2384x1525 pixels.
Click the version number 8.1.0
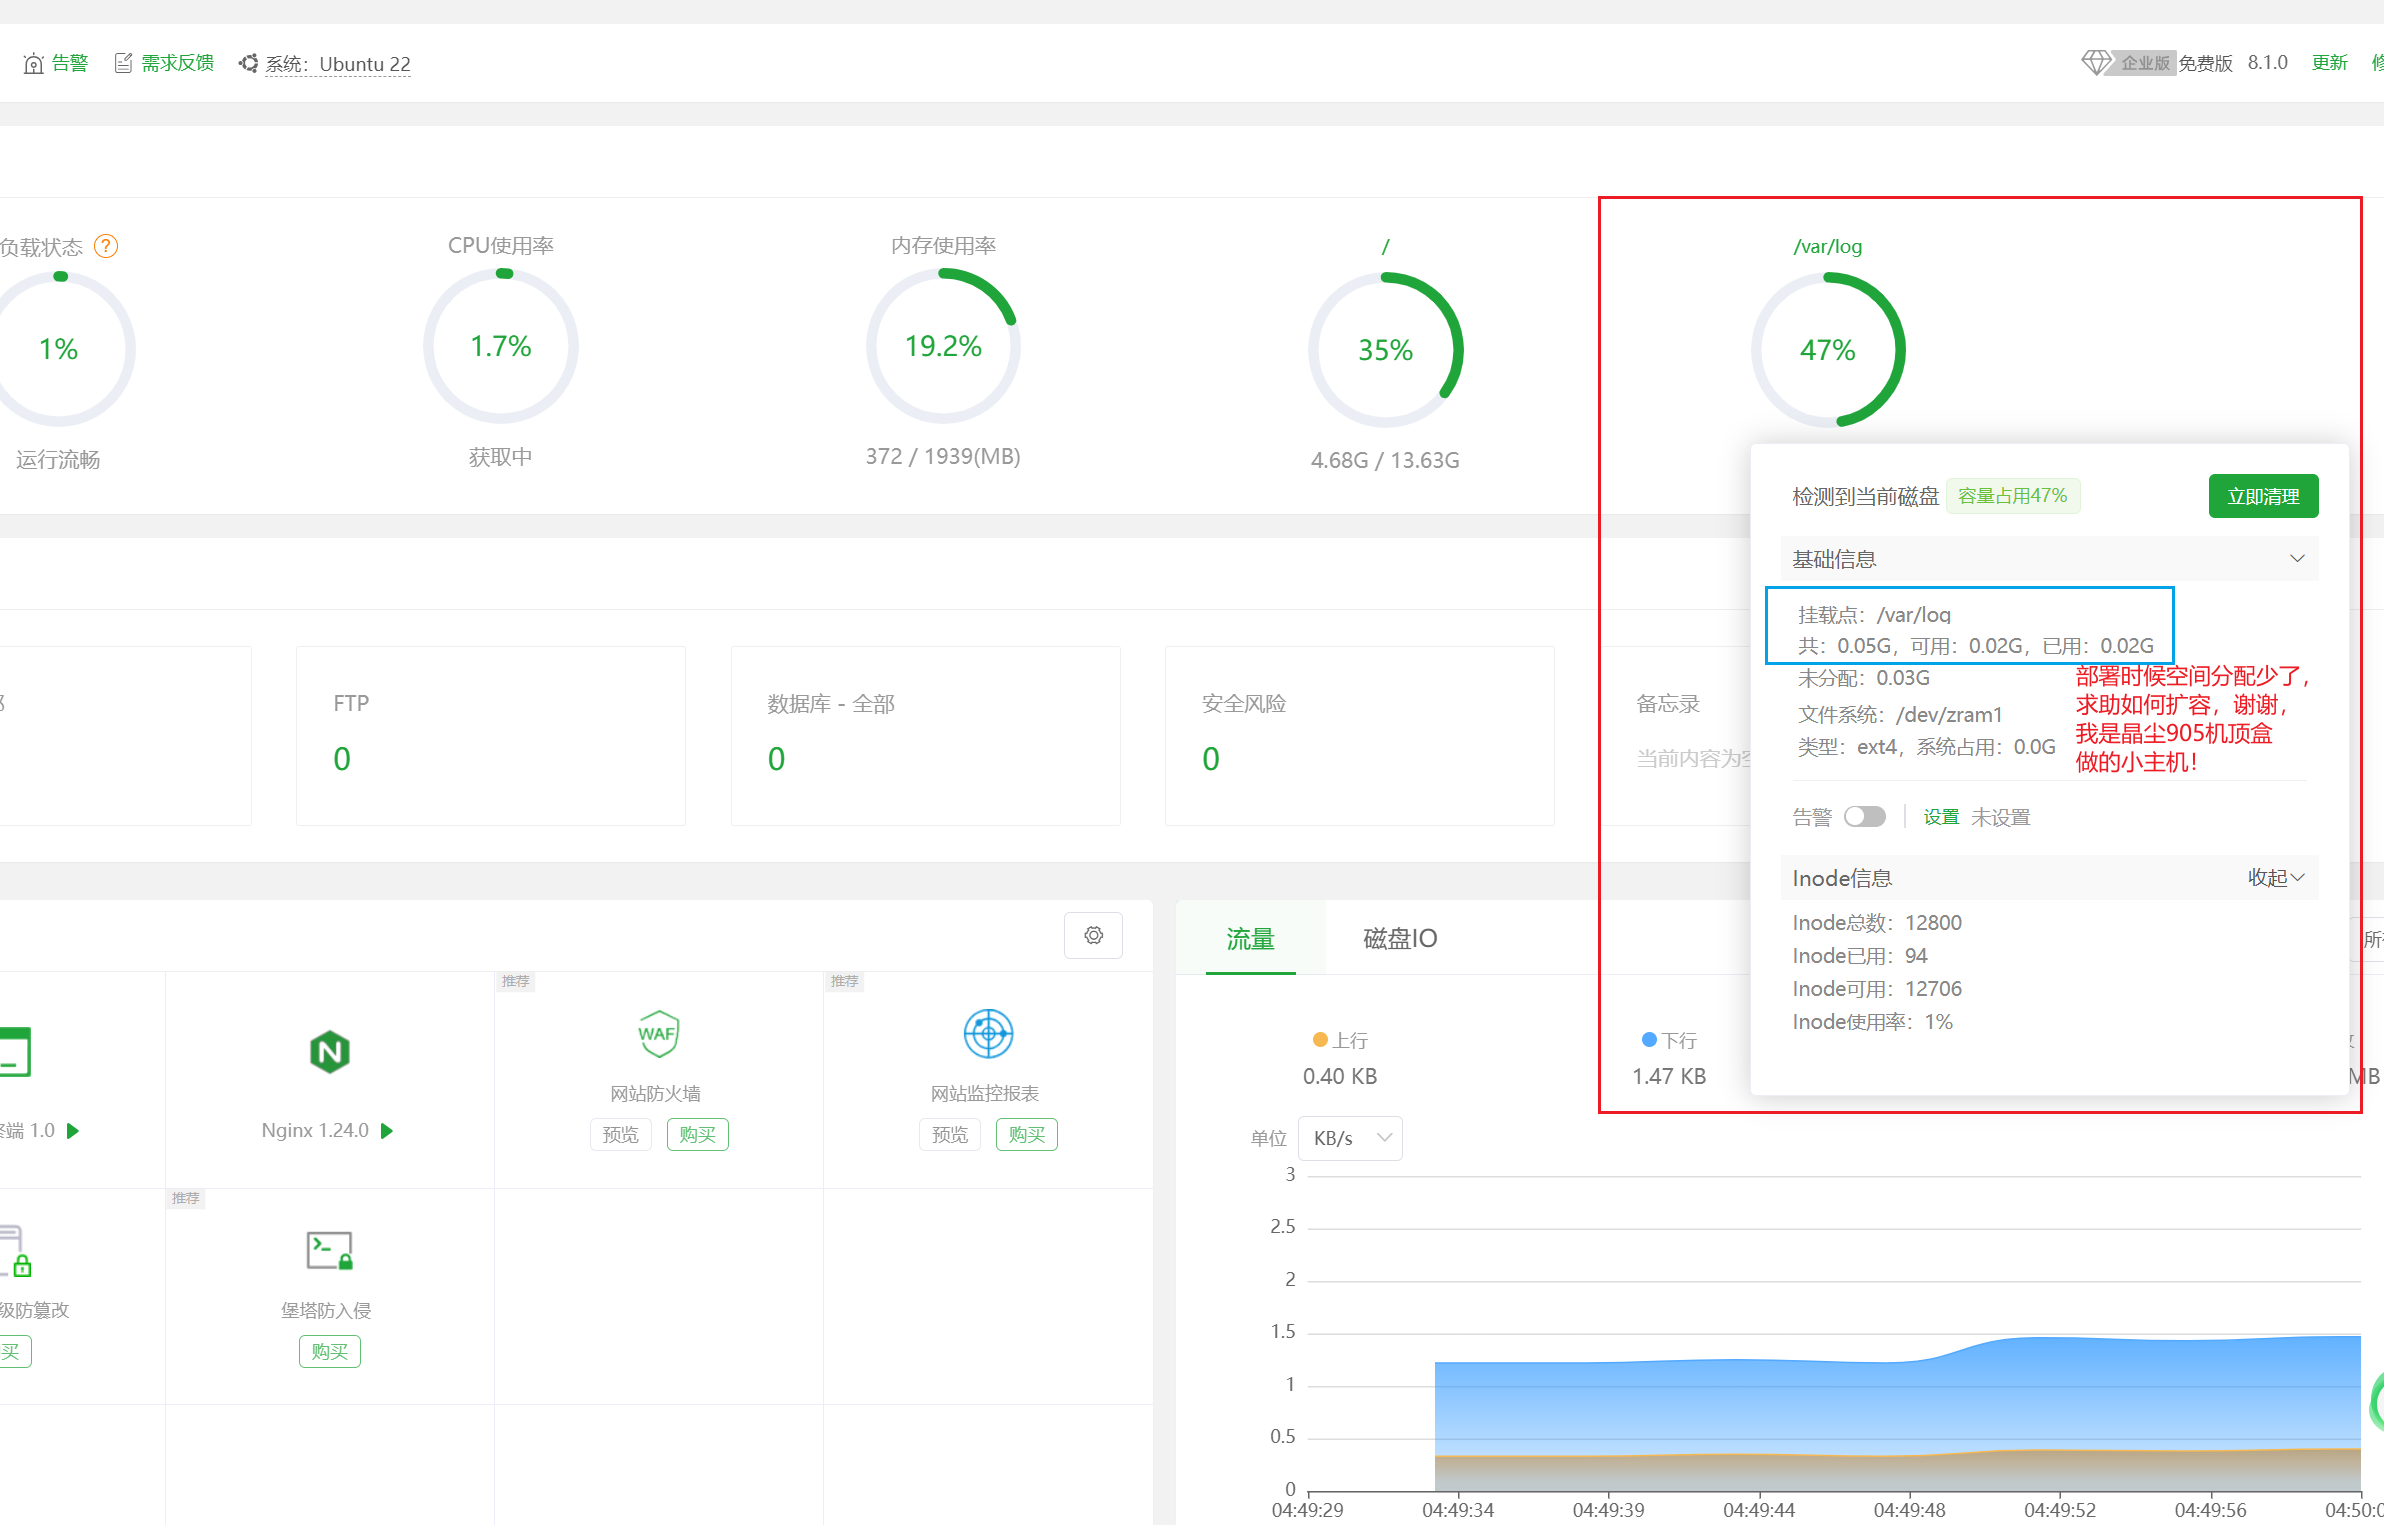(2268, 63)
